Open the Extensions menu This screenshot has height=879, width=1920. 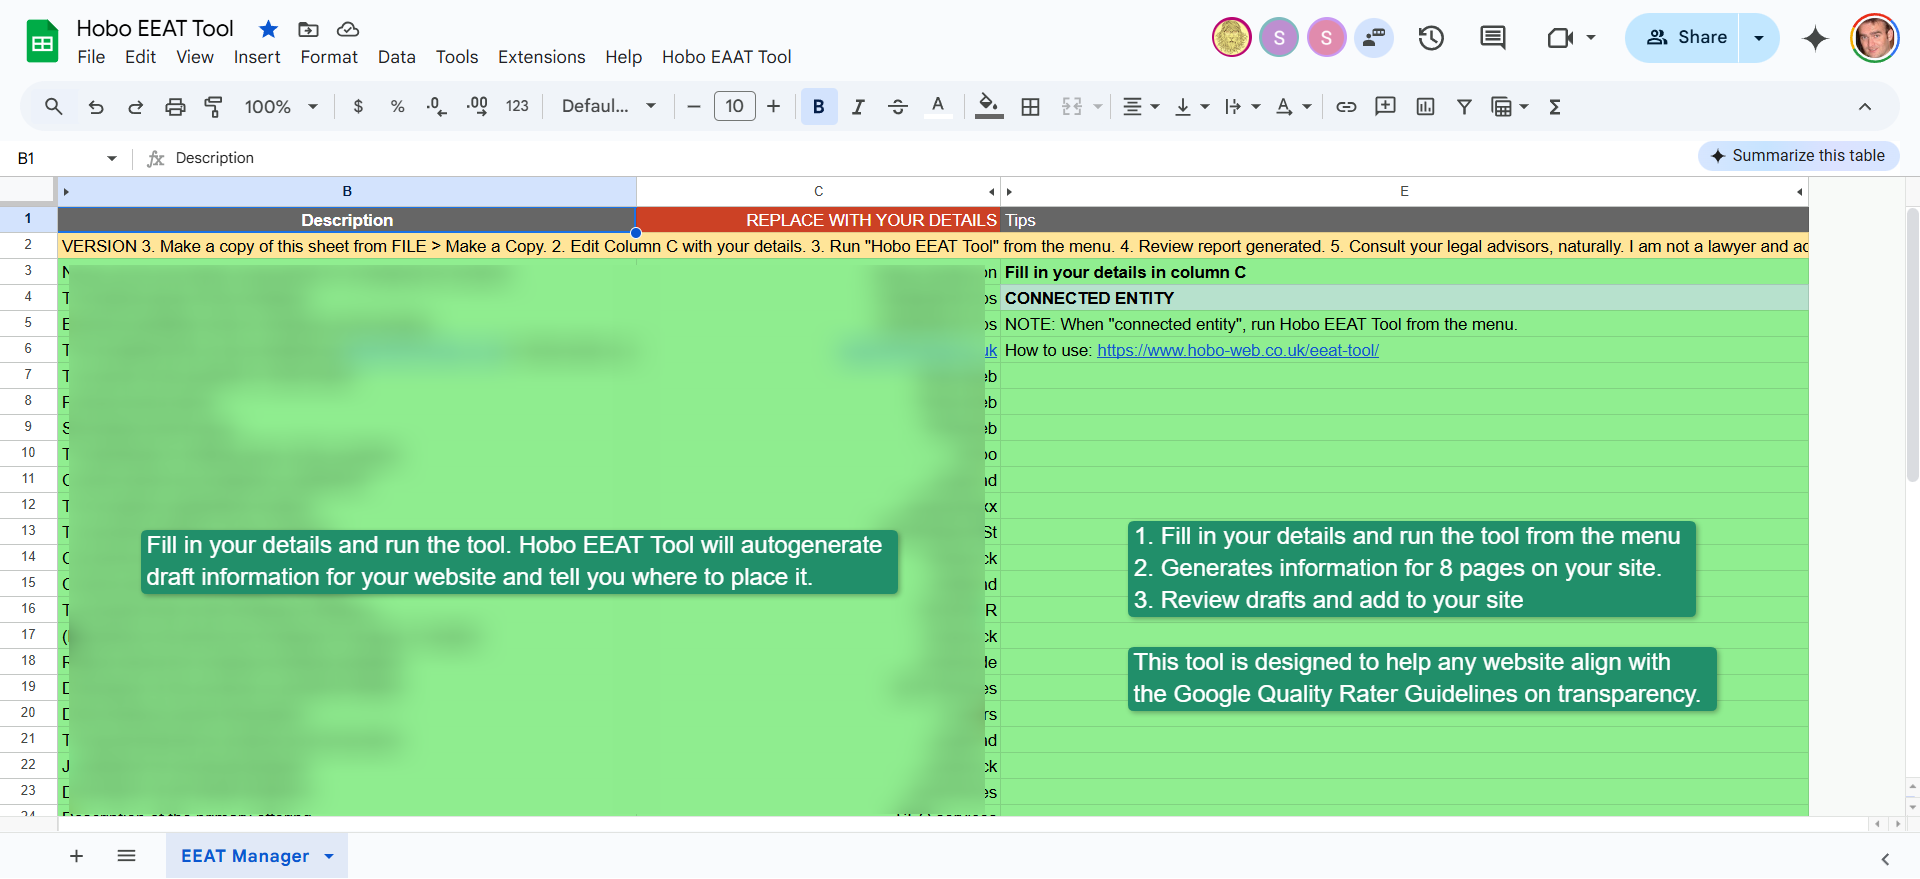(542, 57)
